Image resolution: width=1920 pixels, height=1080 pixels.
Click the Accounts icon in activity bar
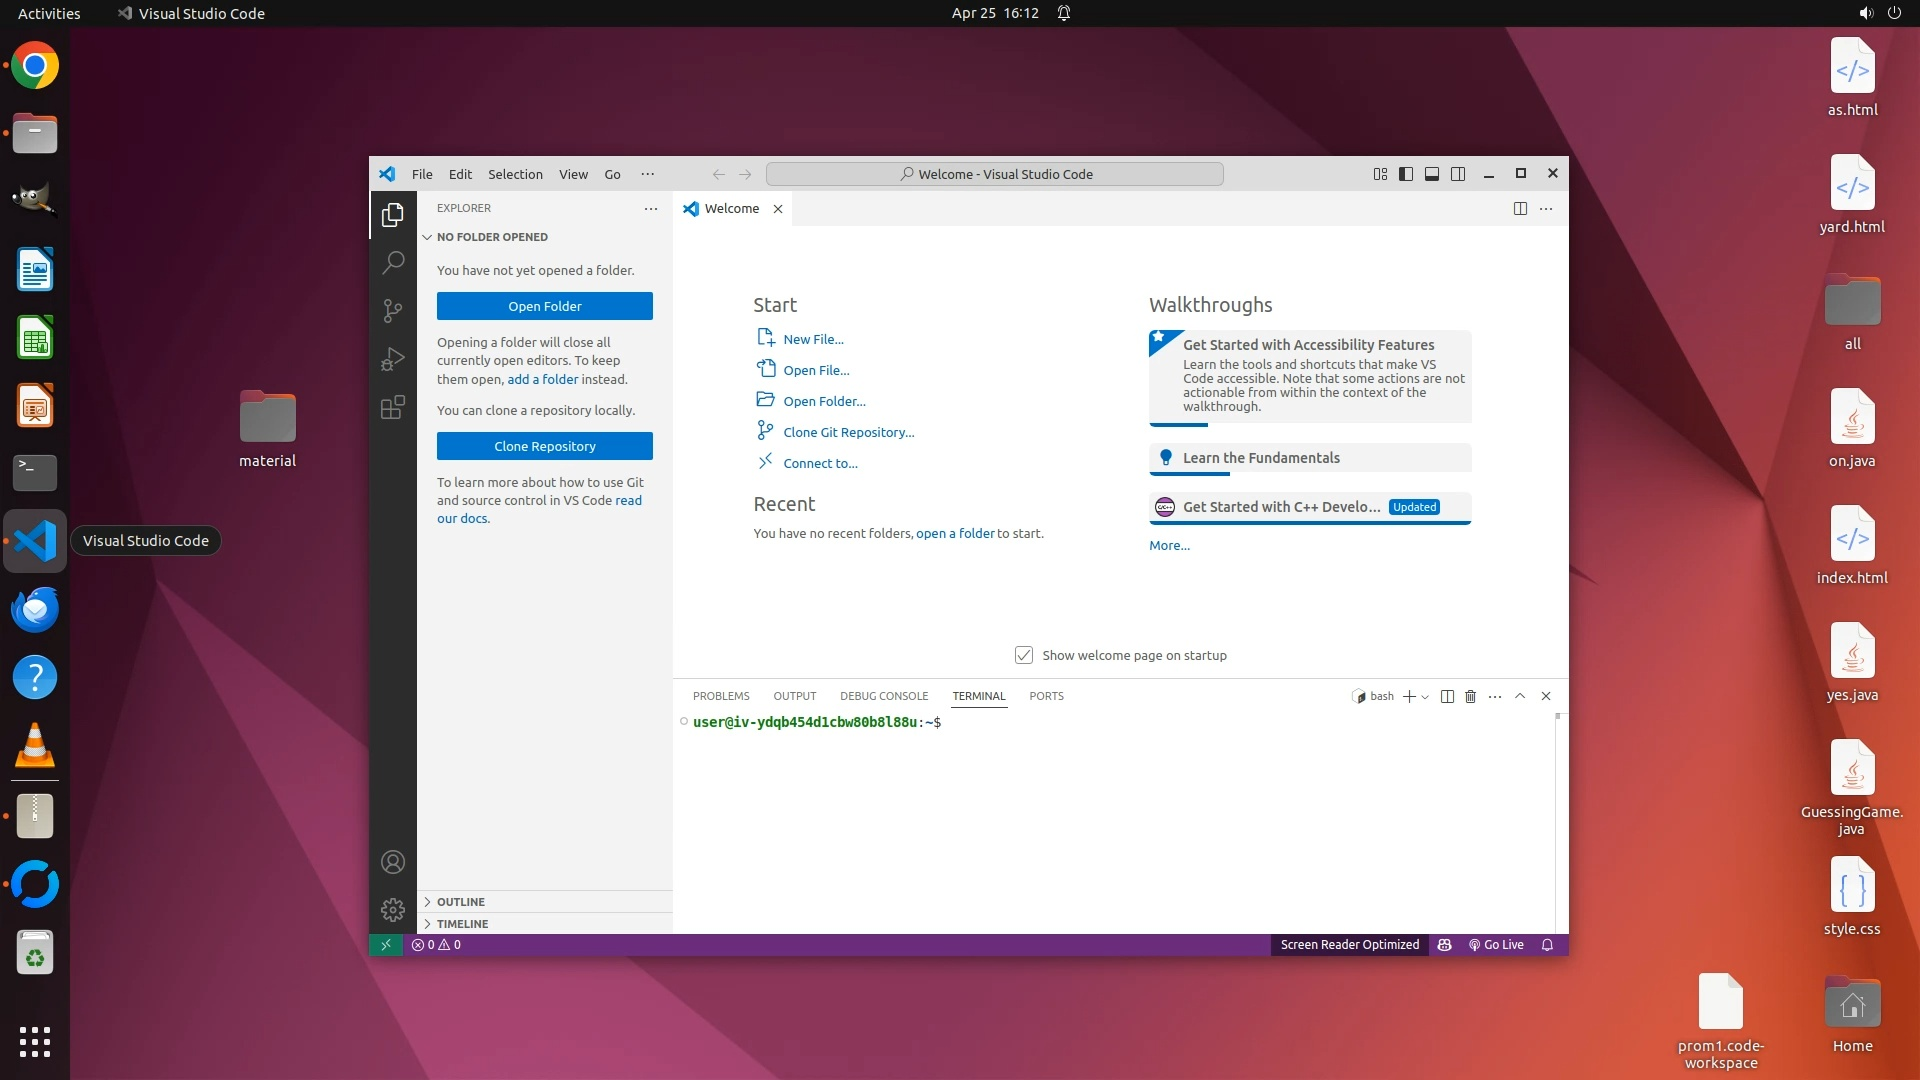(393, 862)
